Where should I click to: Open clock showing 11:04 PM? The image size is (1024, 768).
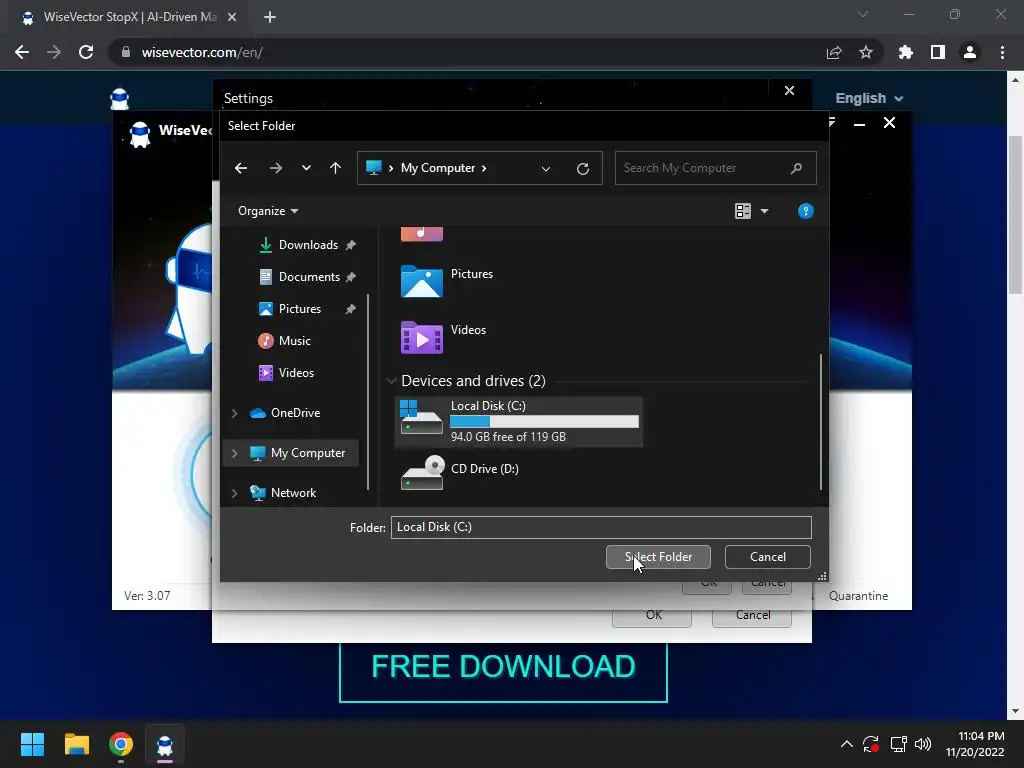tap(975, 744)
